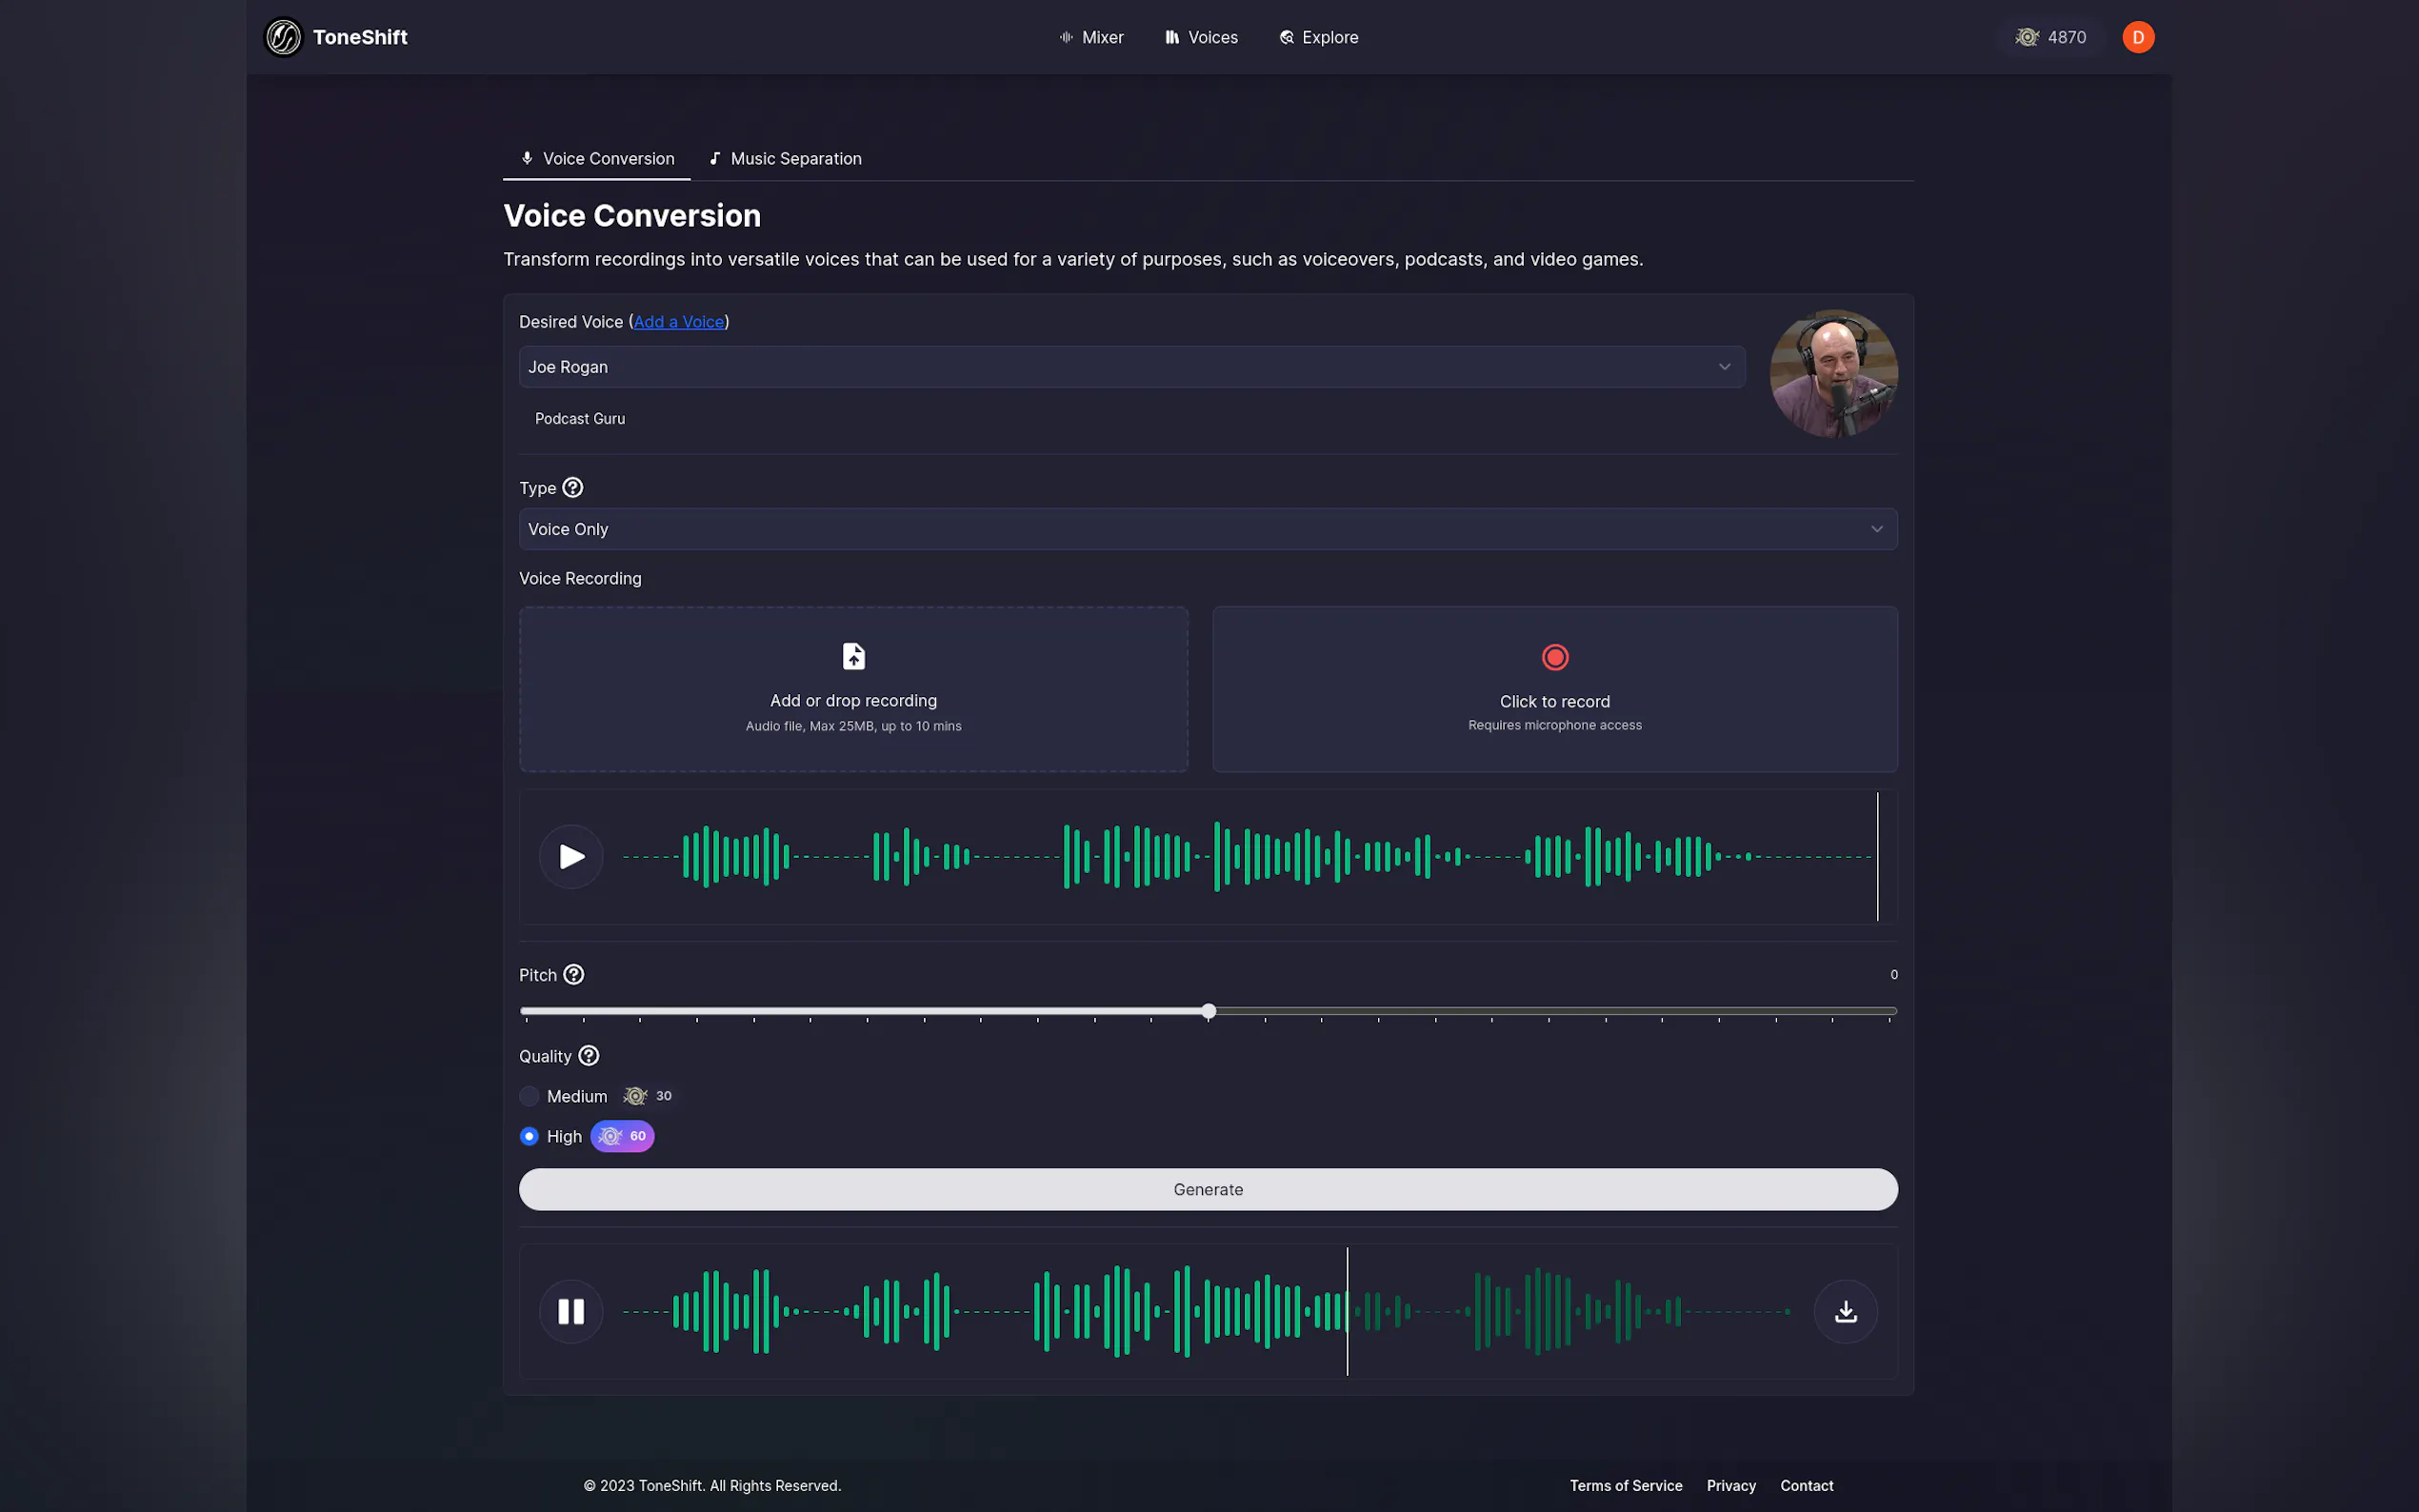This screenshot has height=1512, width=2419.
Task: Play the uploaded voice recording
Action: (x=571, y=857)
